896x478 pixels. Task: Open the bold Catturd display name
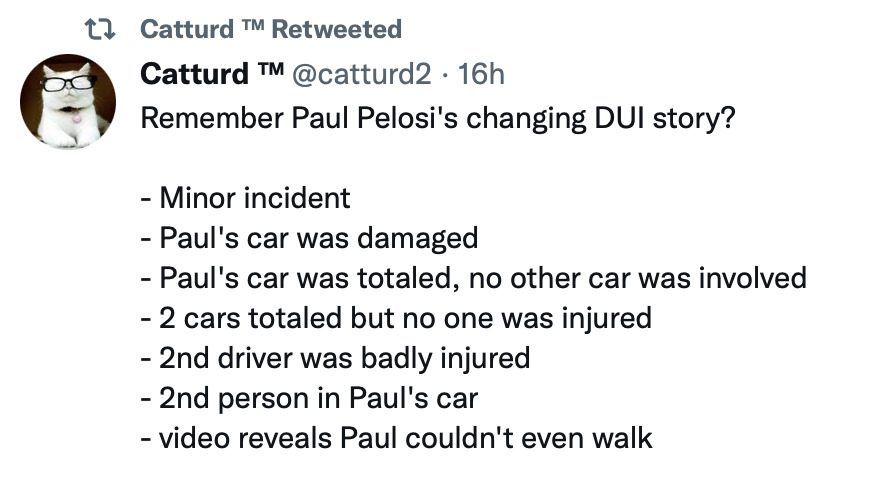(196, 74)
